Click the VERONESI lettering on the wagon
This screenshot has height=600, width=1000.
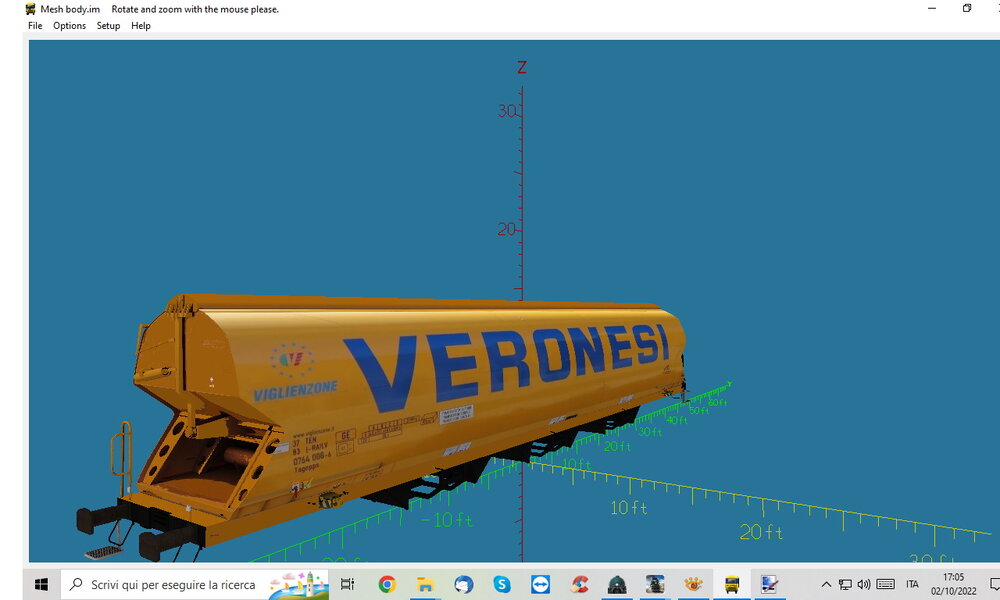(506, 367)
